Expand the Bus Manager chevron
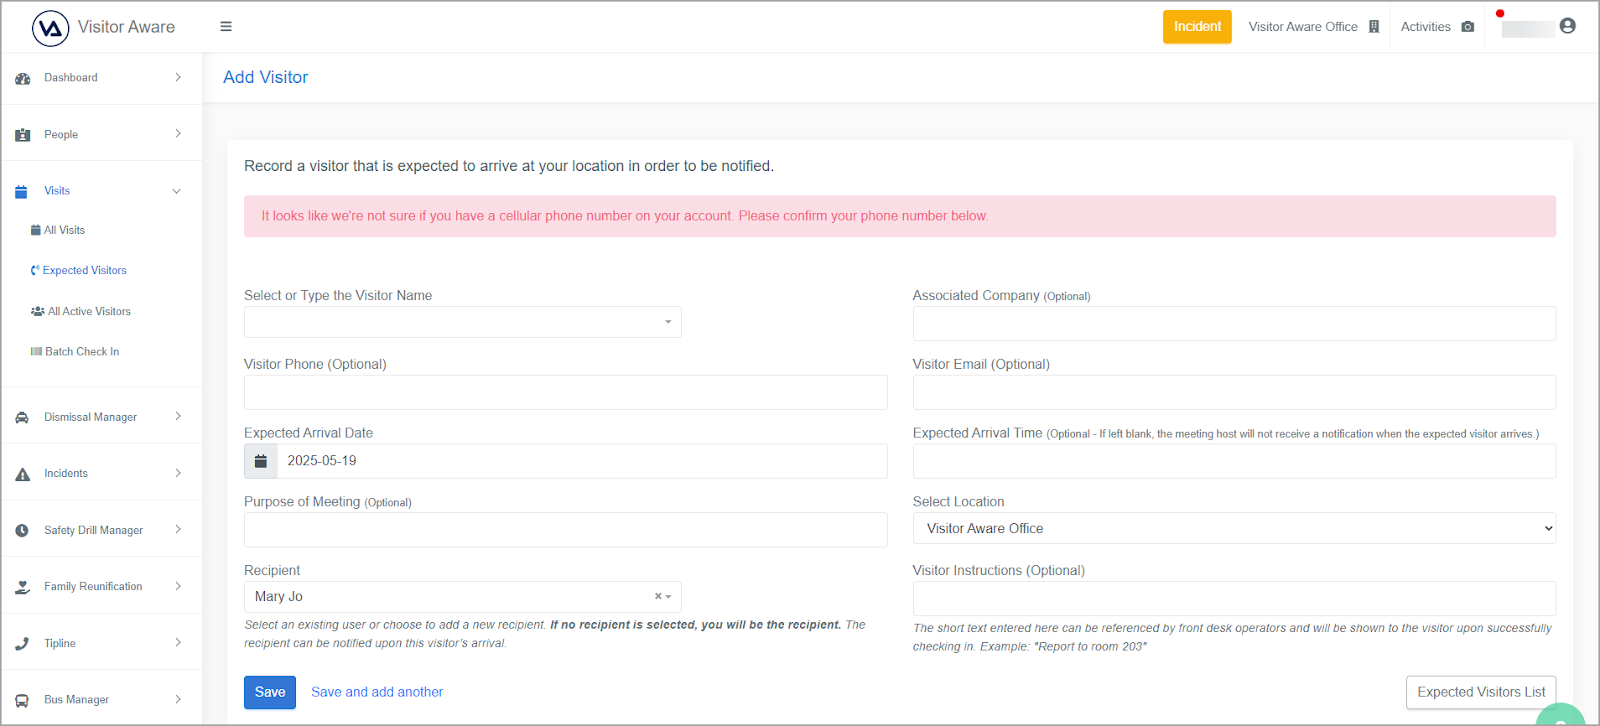This screenshot has height=726, width=1600. [178, 699]
